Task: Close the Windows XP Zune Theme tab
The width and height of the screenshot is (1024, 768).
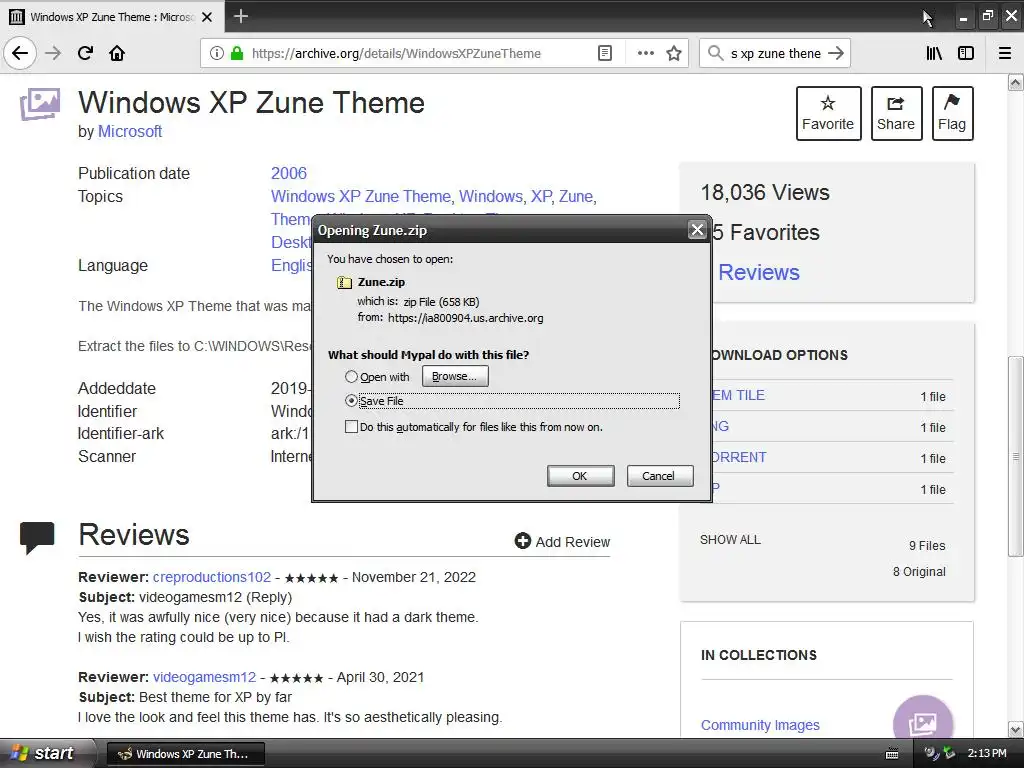Action: click(x=207, y=17)
